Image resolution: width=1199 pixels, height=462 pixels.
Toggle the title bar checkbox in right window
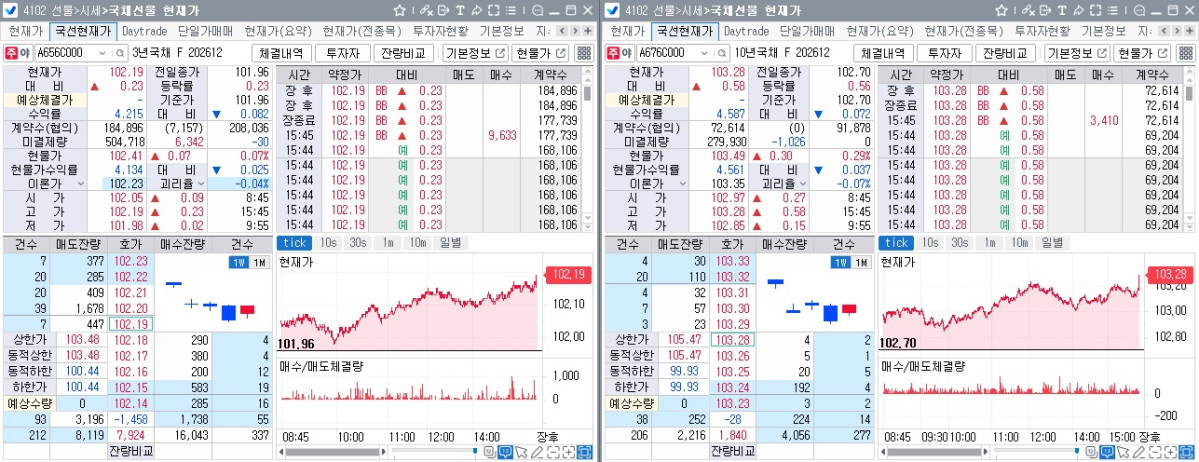pos(613,11)
